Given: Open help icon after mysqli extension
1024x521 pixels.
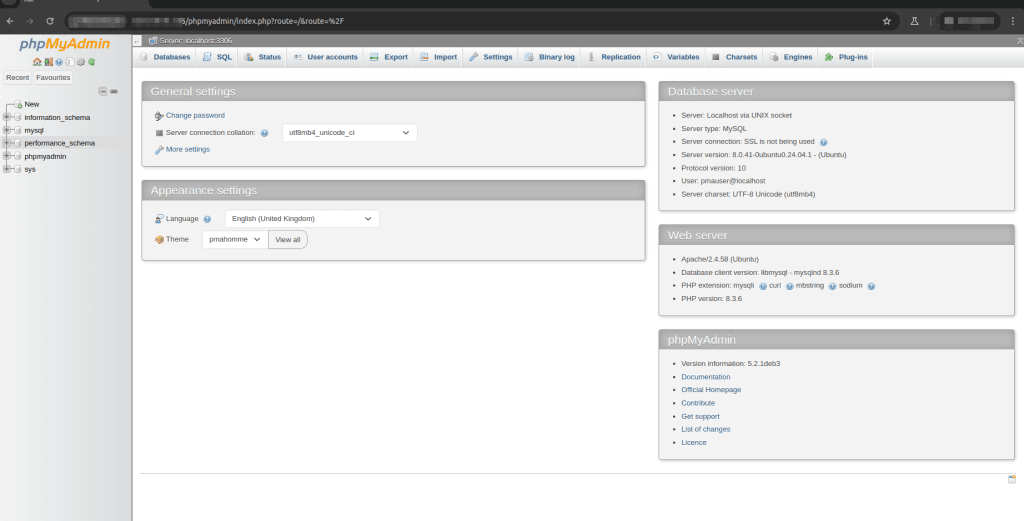Looking at the screenshot, I should [763, 286].
